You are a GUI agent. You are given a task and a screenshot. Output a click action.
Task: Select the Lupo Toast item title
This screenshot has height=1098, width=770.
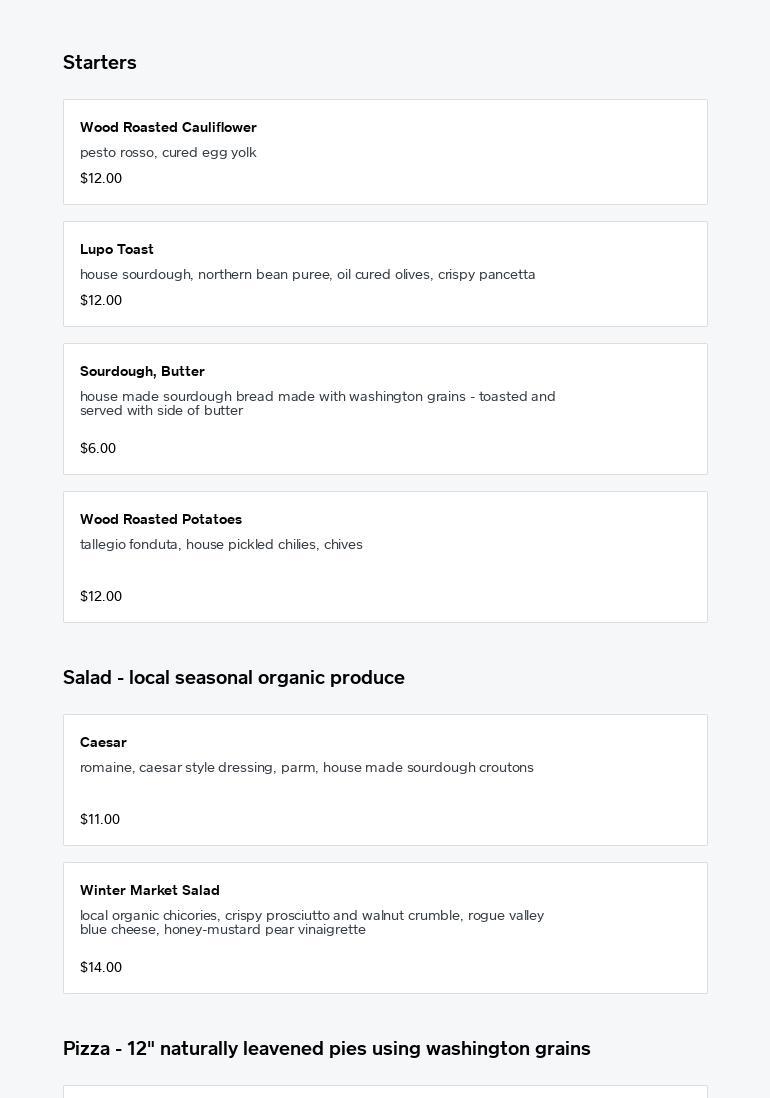(117, 249)
